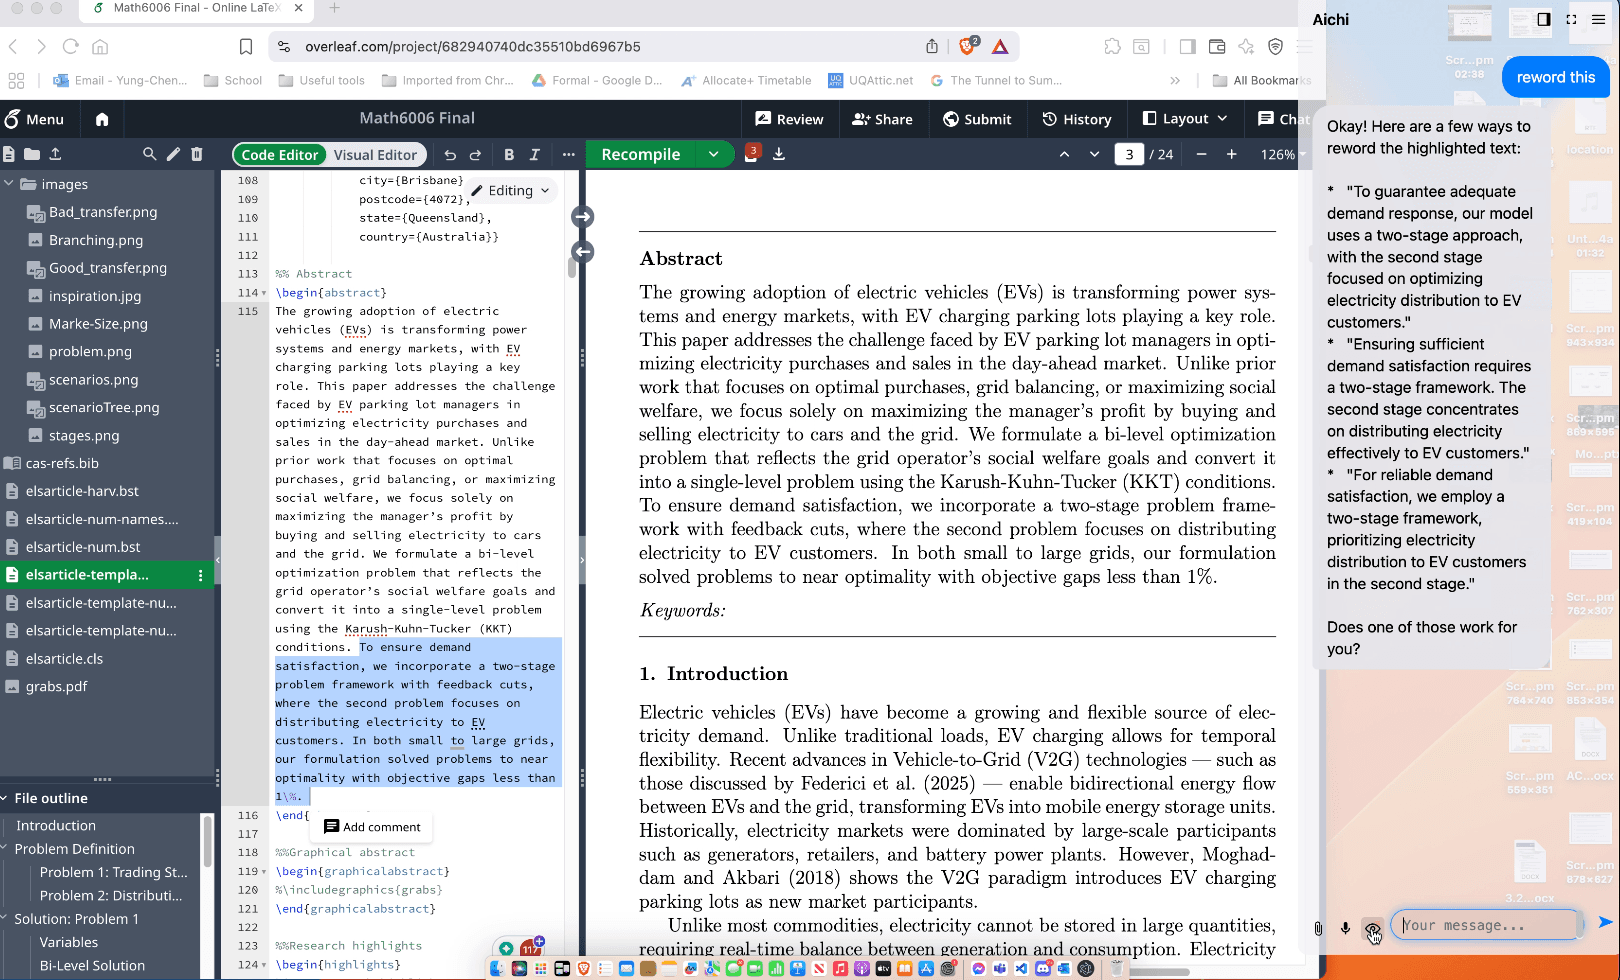The image size is (1620, 980).
Task: Sync code position to PDF arrow
Action: pos(583,217)
